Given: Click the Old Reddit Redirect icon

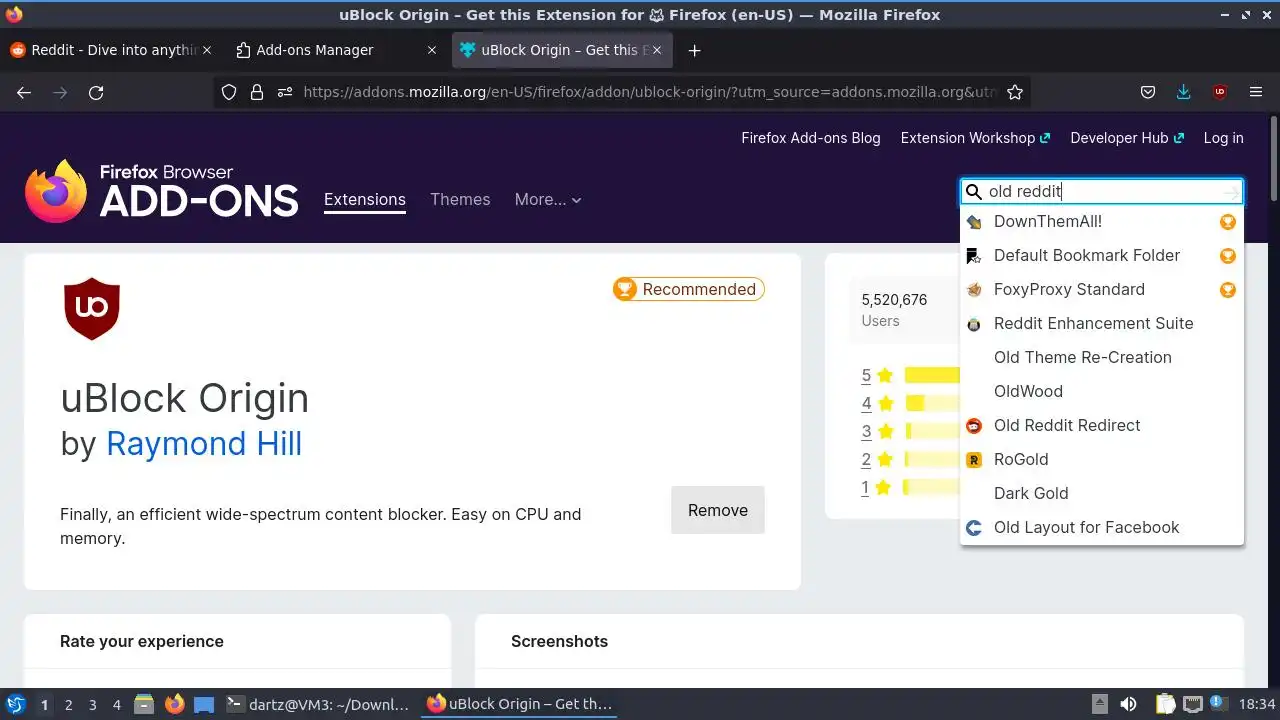Looking at the screenshot, I should (974, 426).
